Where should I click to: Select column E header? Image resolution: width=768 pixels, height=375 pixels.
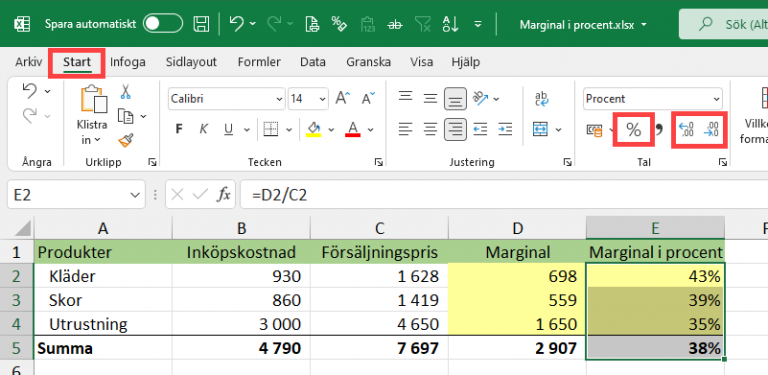655,227
